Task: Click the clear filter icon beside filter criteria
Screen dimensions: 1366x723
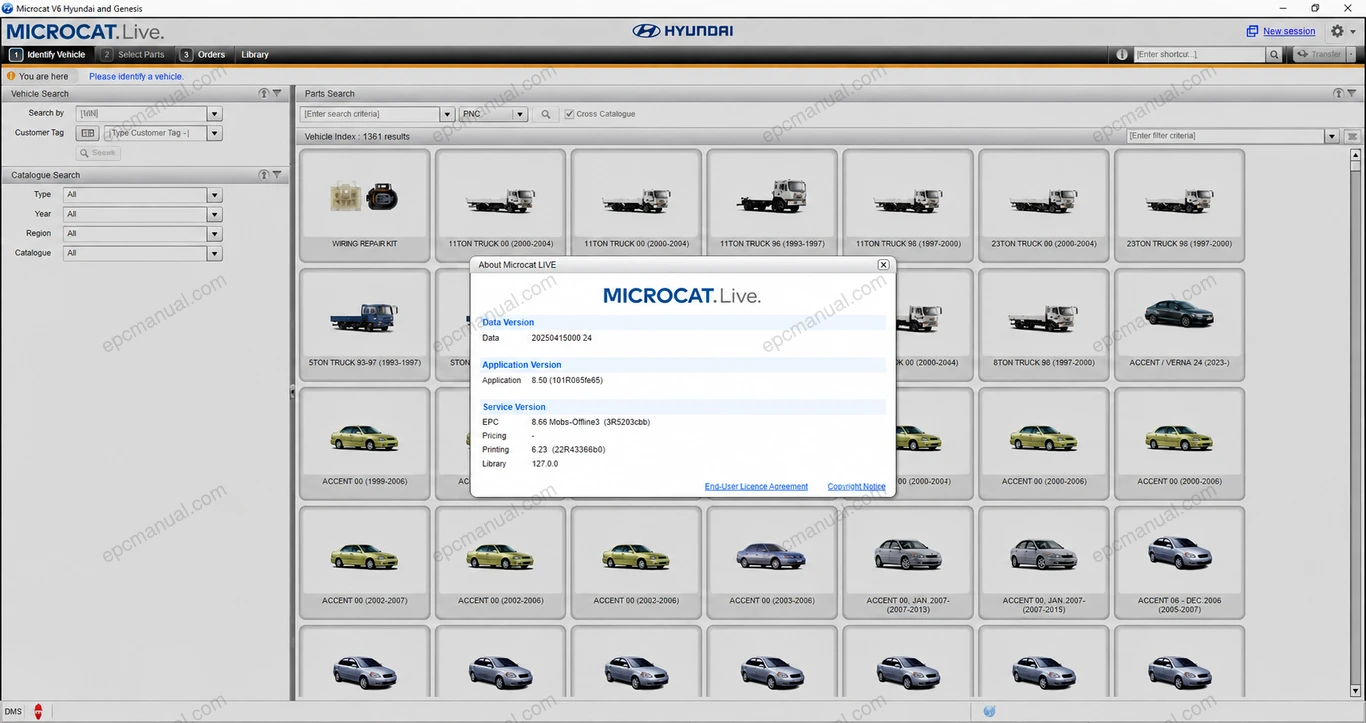Action: pos(1352,136)
